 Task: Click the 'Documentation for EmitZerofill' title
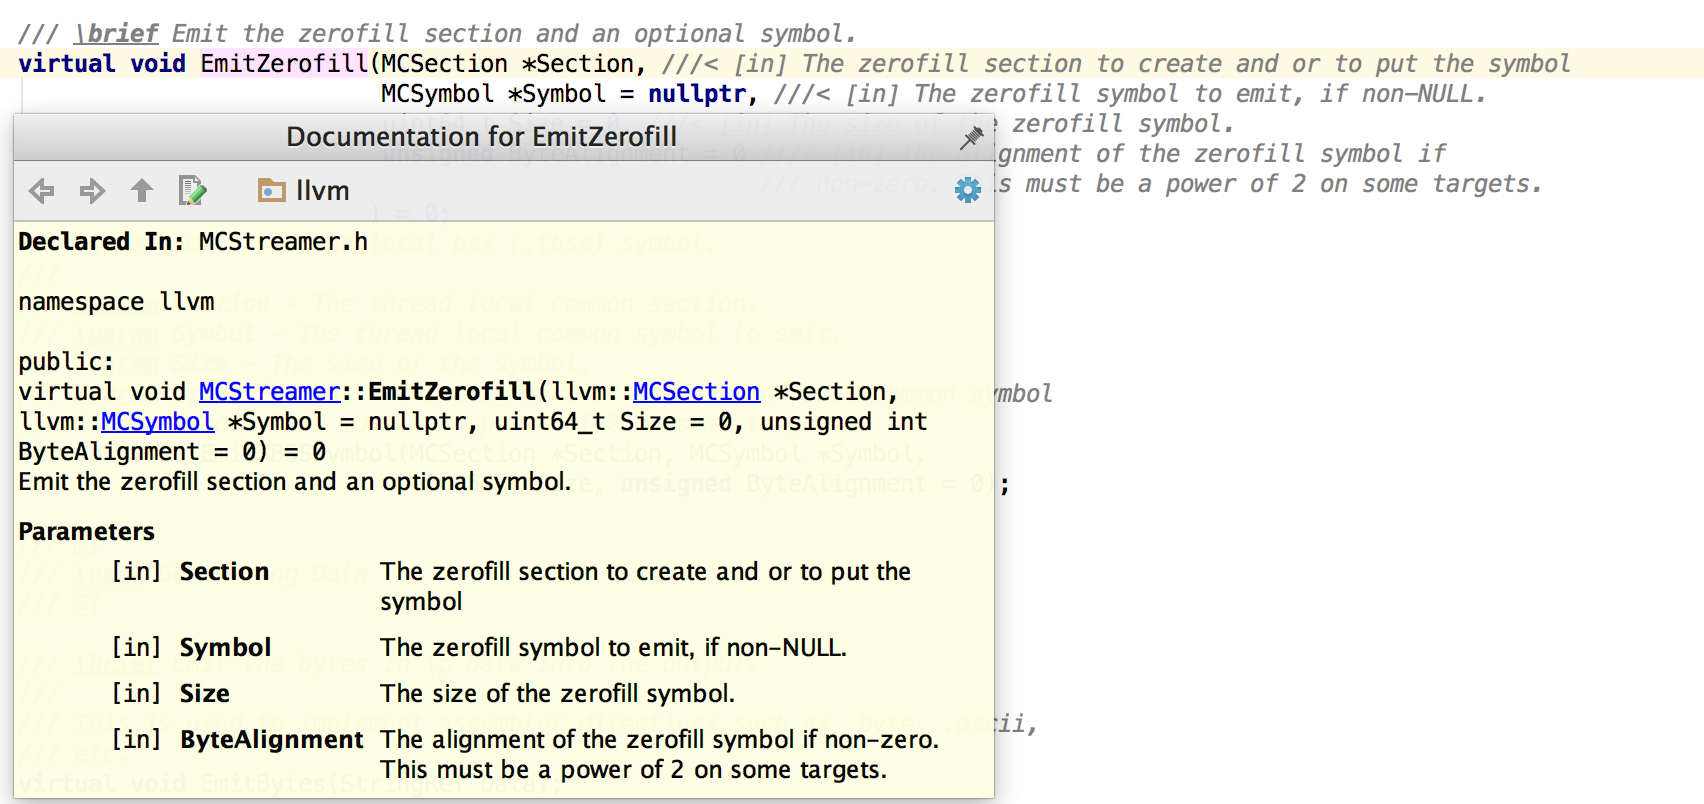click(x=481, y=137)
